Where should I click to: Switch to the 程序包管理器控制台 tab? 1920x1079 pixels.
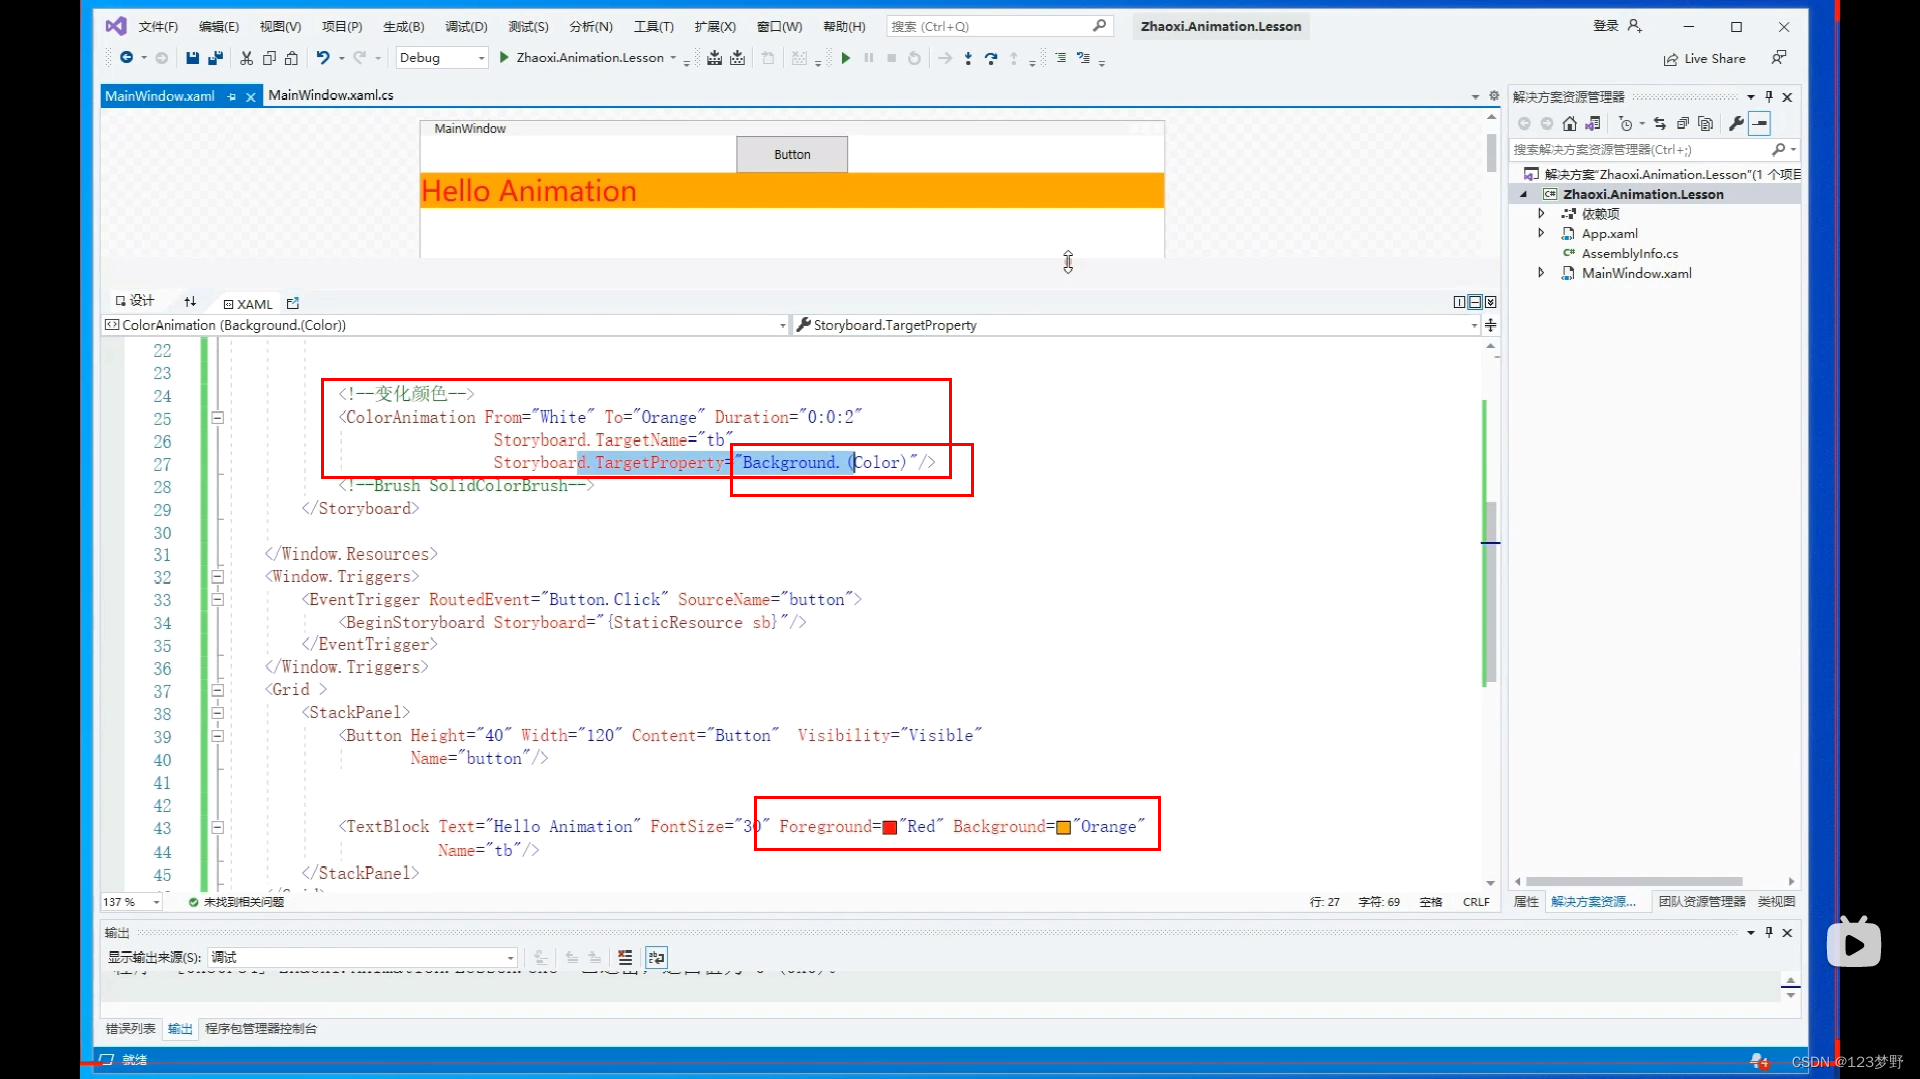(x=261, y=1028)
